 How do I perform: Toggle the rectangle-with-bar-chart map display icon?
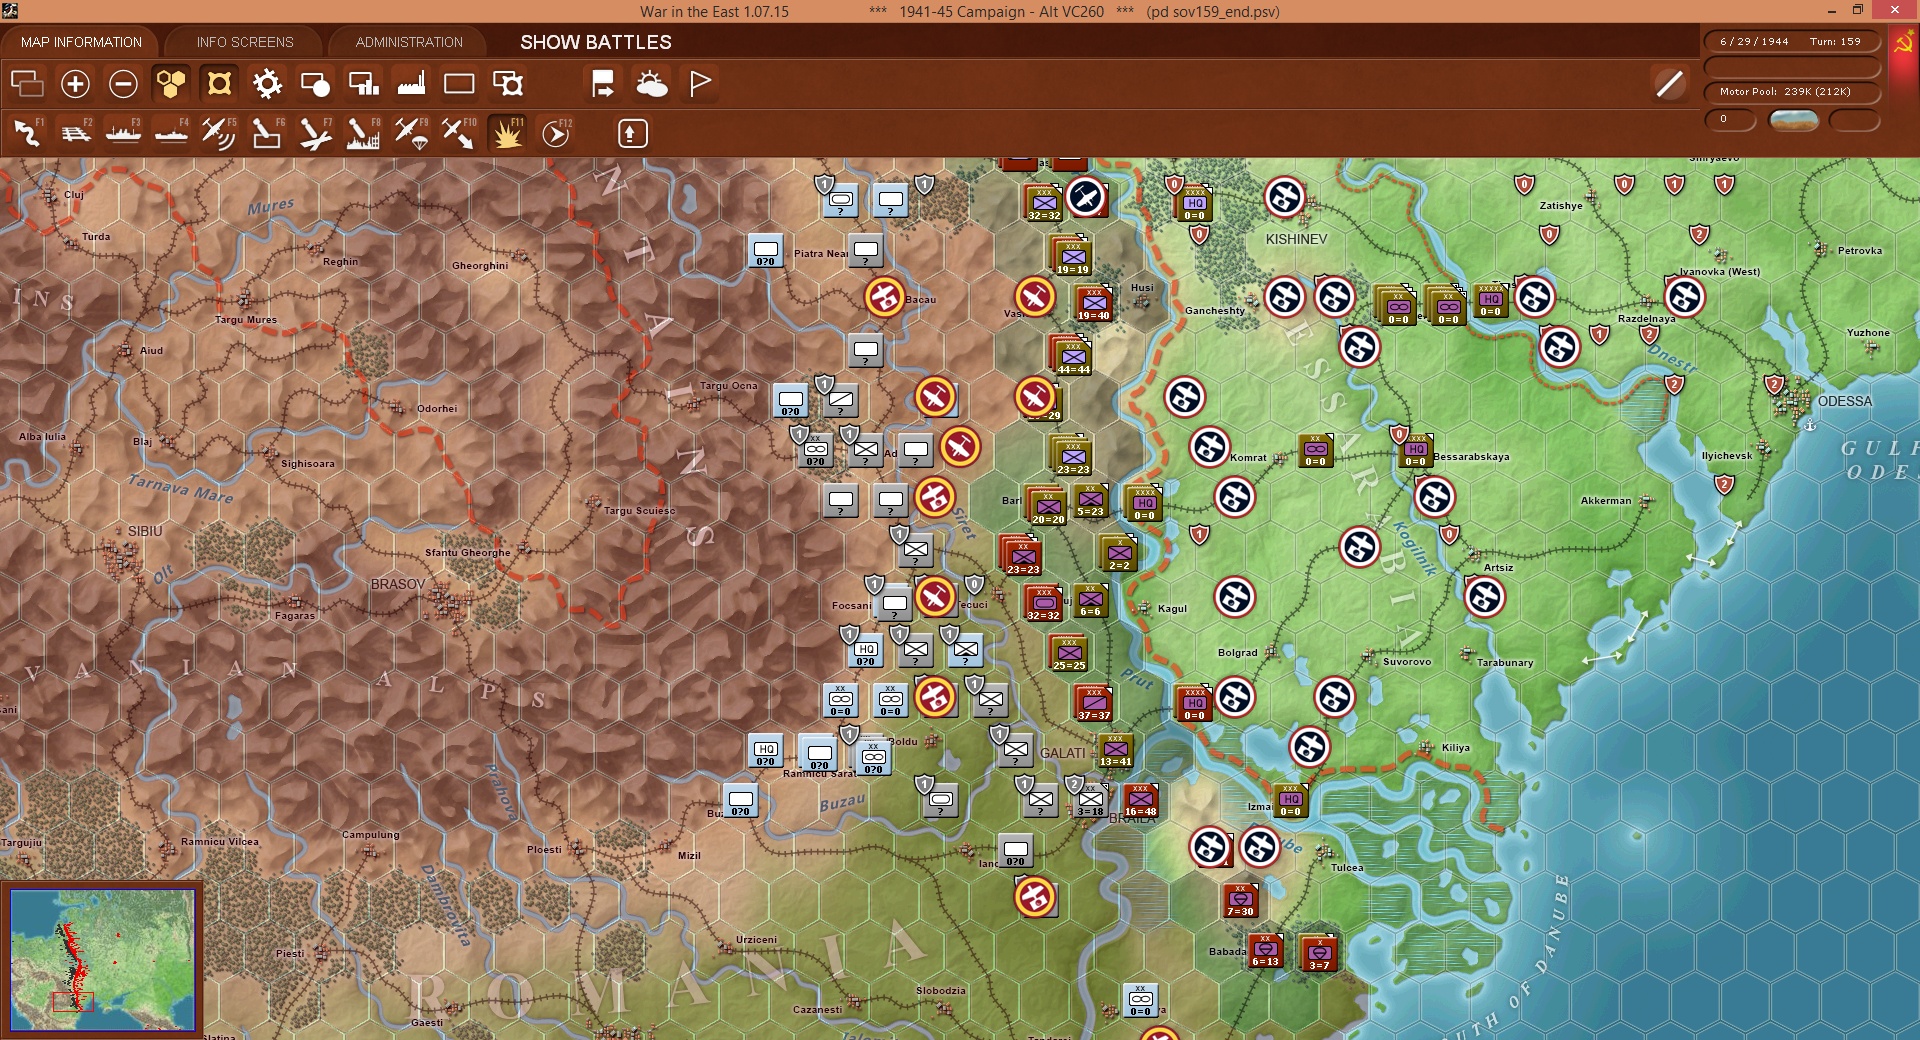click(x=363, y=84)
